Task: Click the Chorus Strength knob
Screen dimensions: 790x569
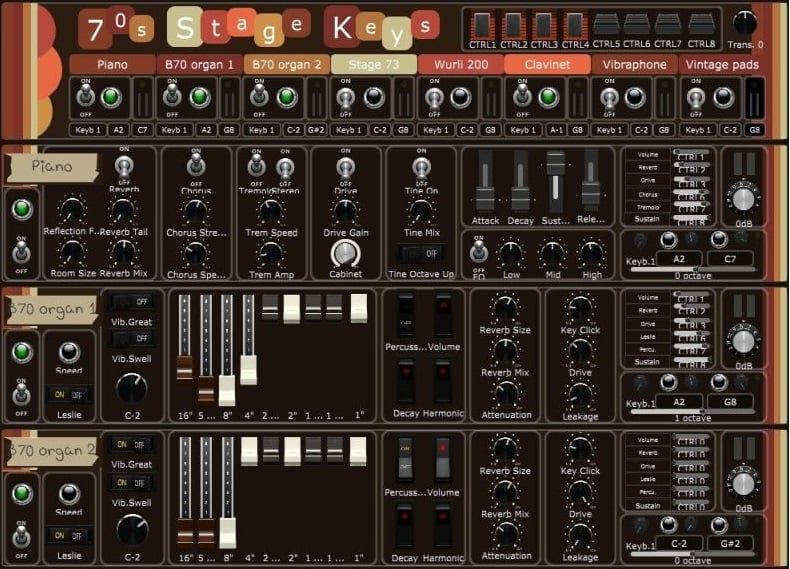Action: [195, 212]
